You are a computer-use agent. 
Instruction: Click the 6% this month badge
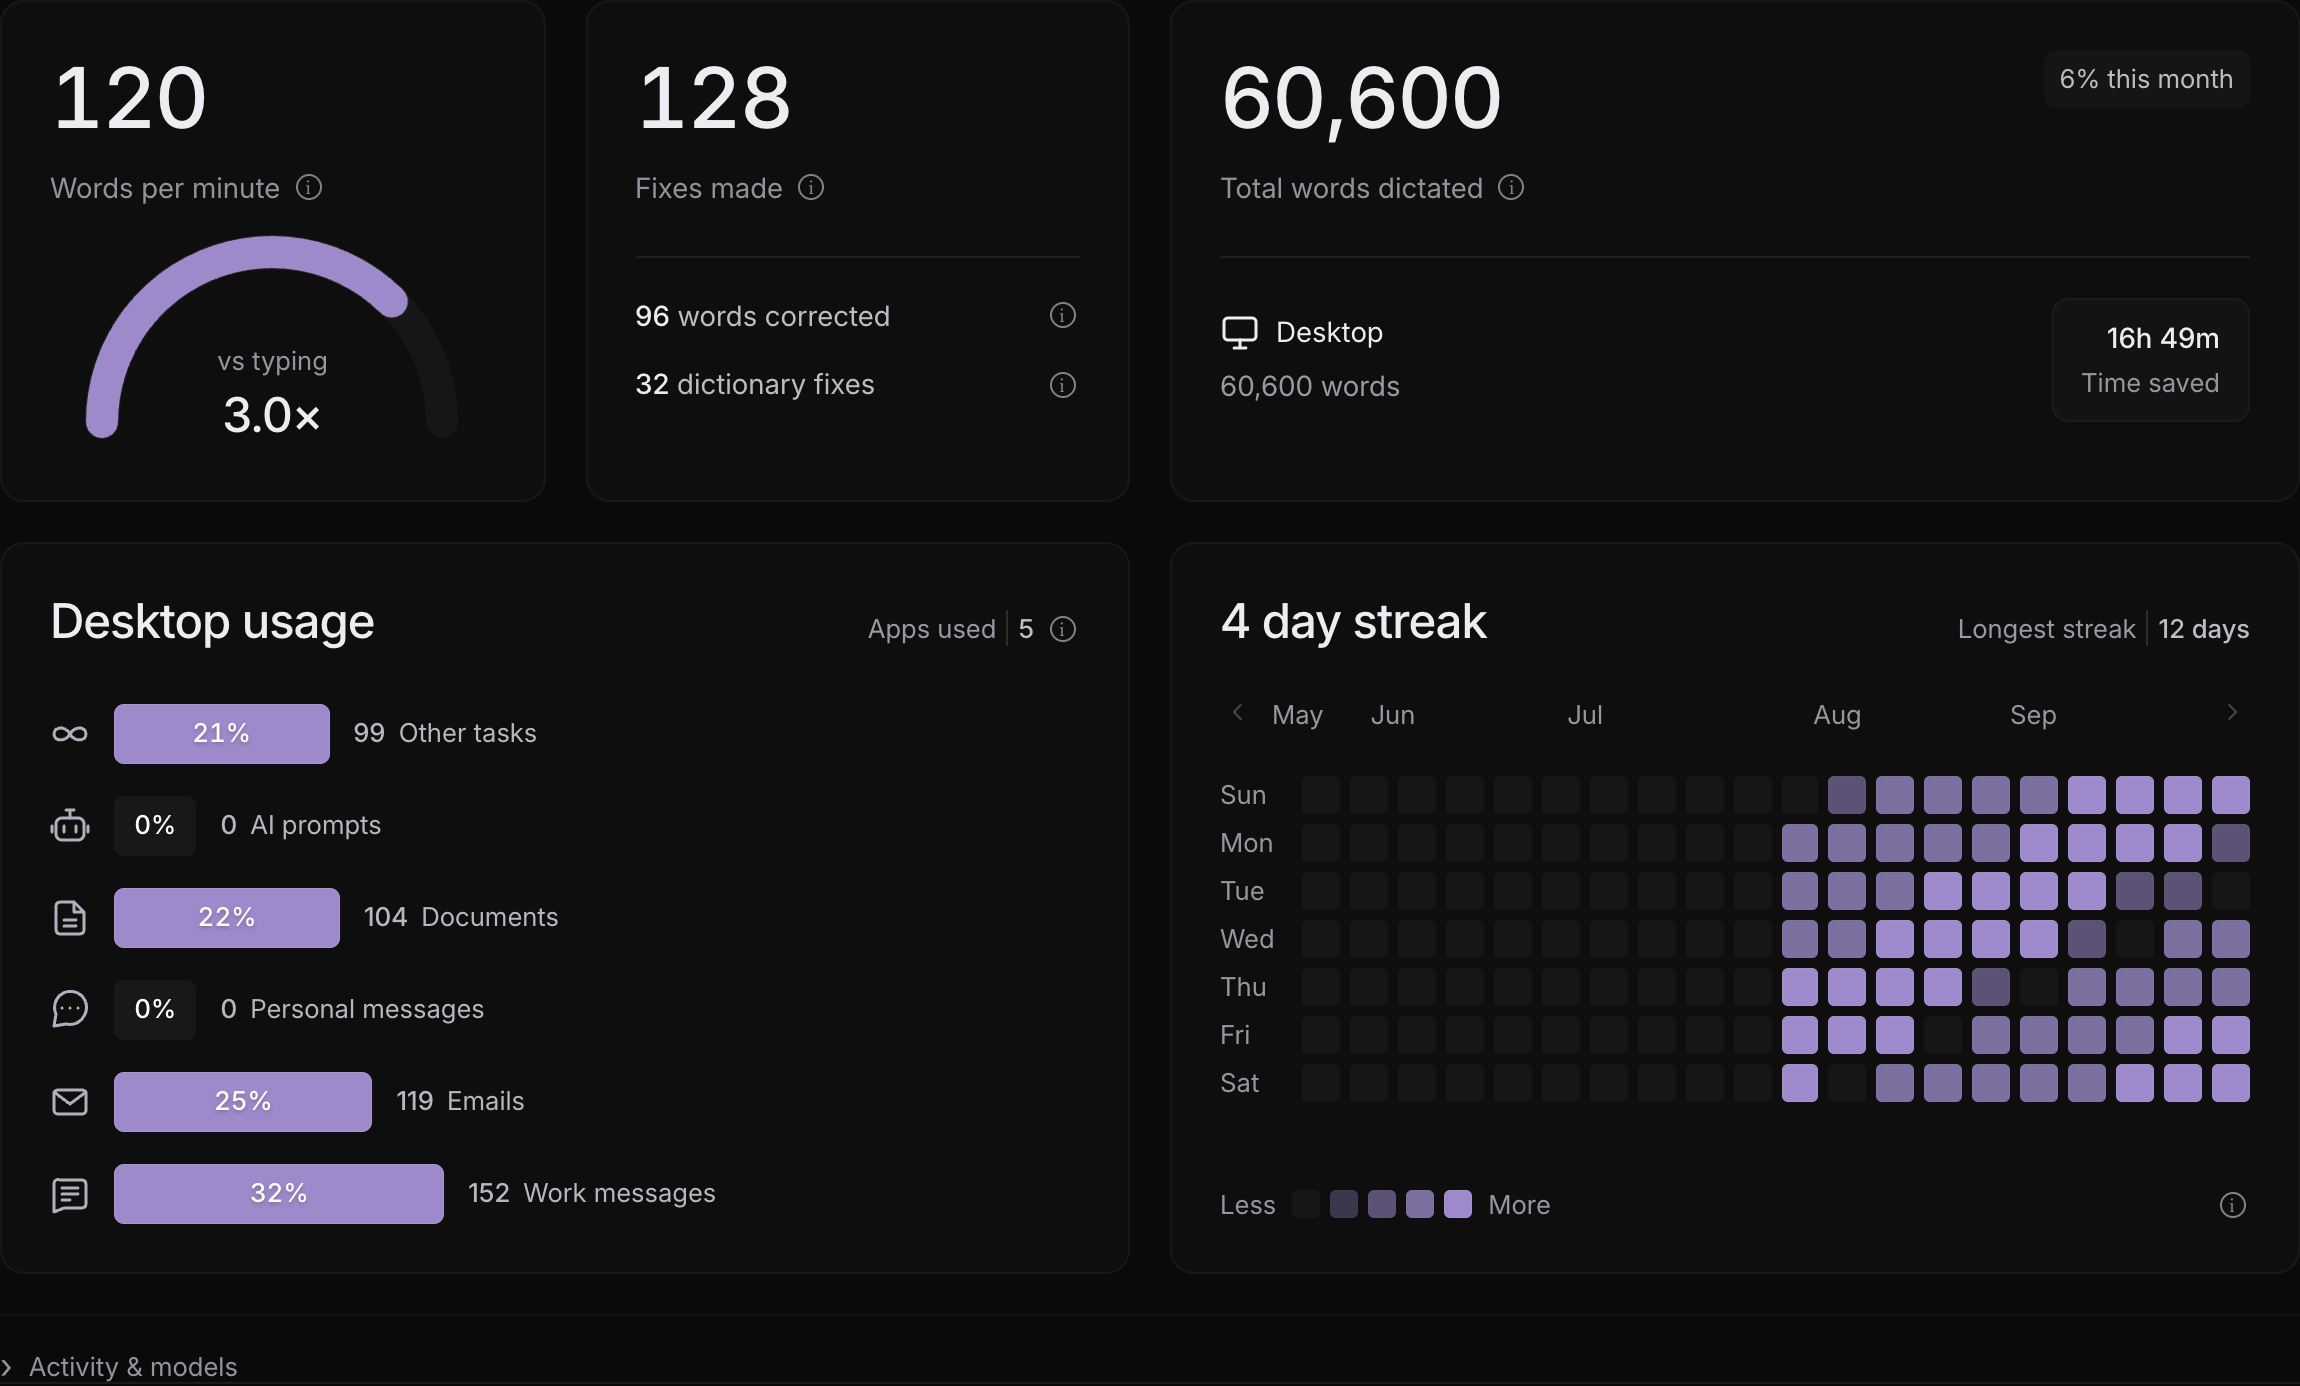2146,79
